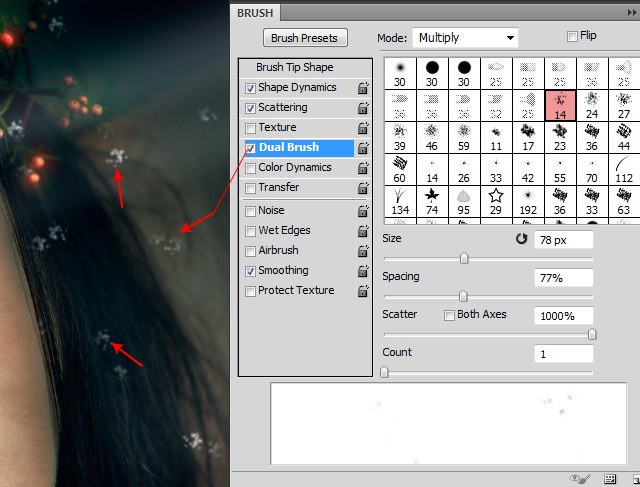640x487 pixels.
Task: Select the 112 curved stroke brush tip
Action: (x=624, y=170)
